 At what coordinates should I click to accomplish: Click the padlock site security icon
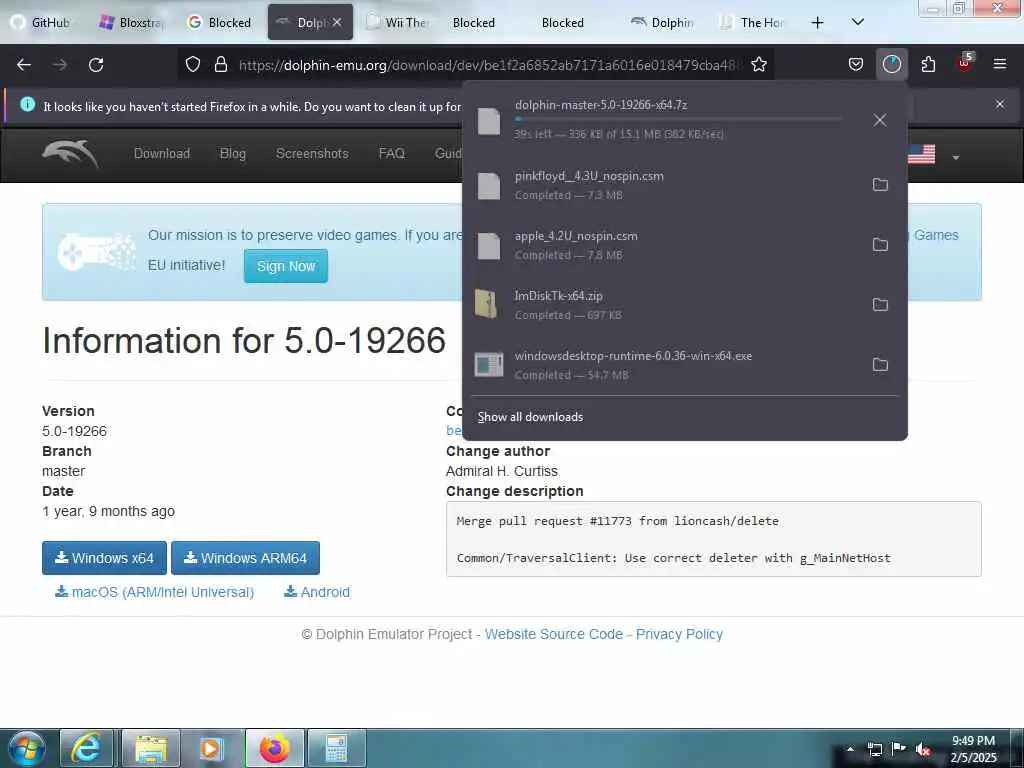coord(221,65)
